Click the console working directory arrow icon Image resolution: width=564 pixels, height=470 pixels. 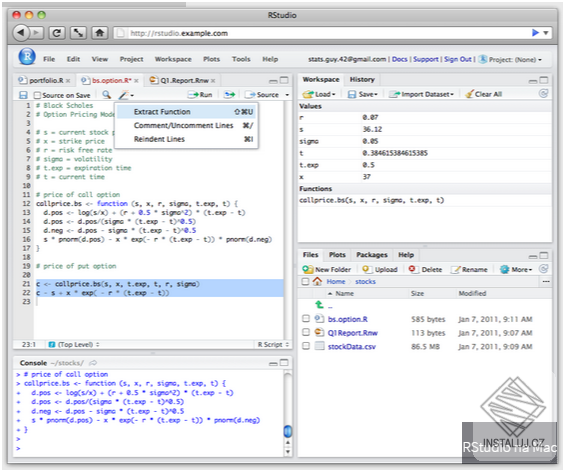(93, 363)
